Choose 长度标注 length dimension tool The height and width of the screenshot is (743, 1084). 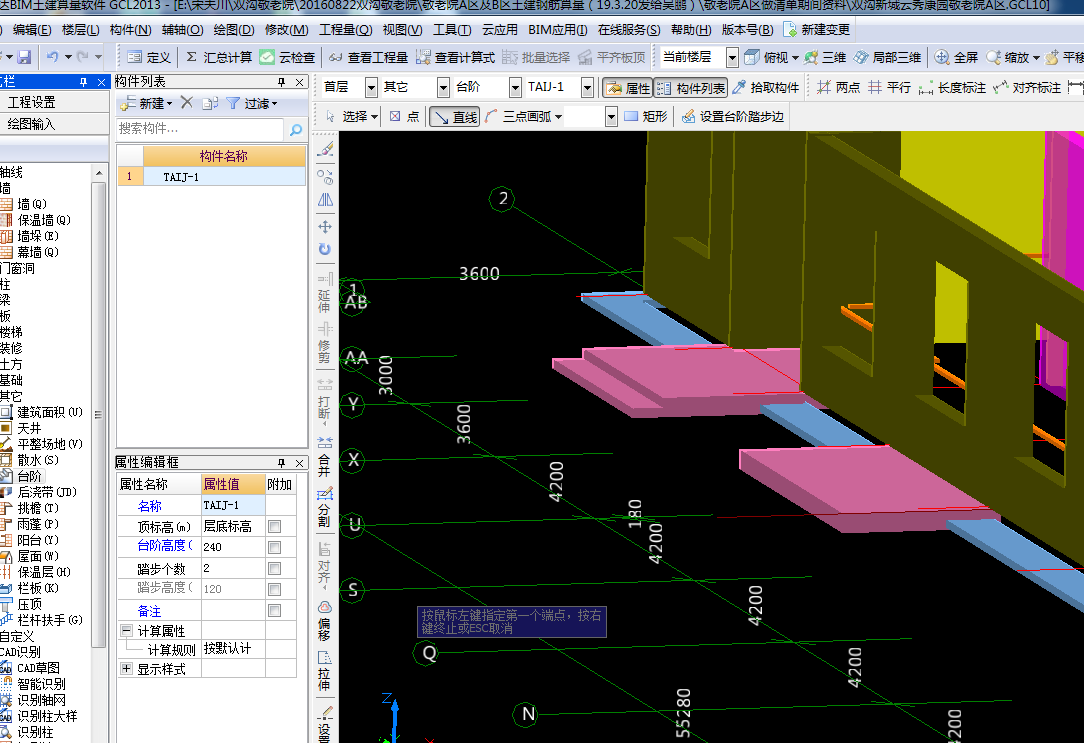pos(952,88)
